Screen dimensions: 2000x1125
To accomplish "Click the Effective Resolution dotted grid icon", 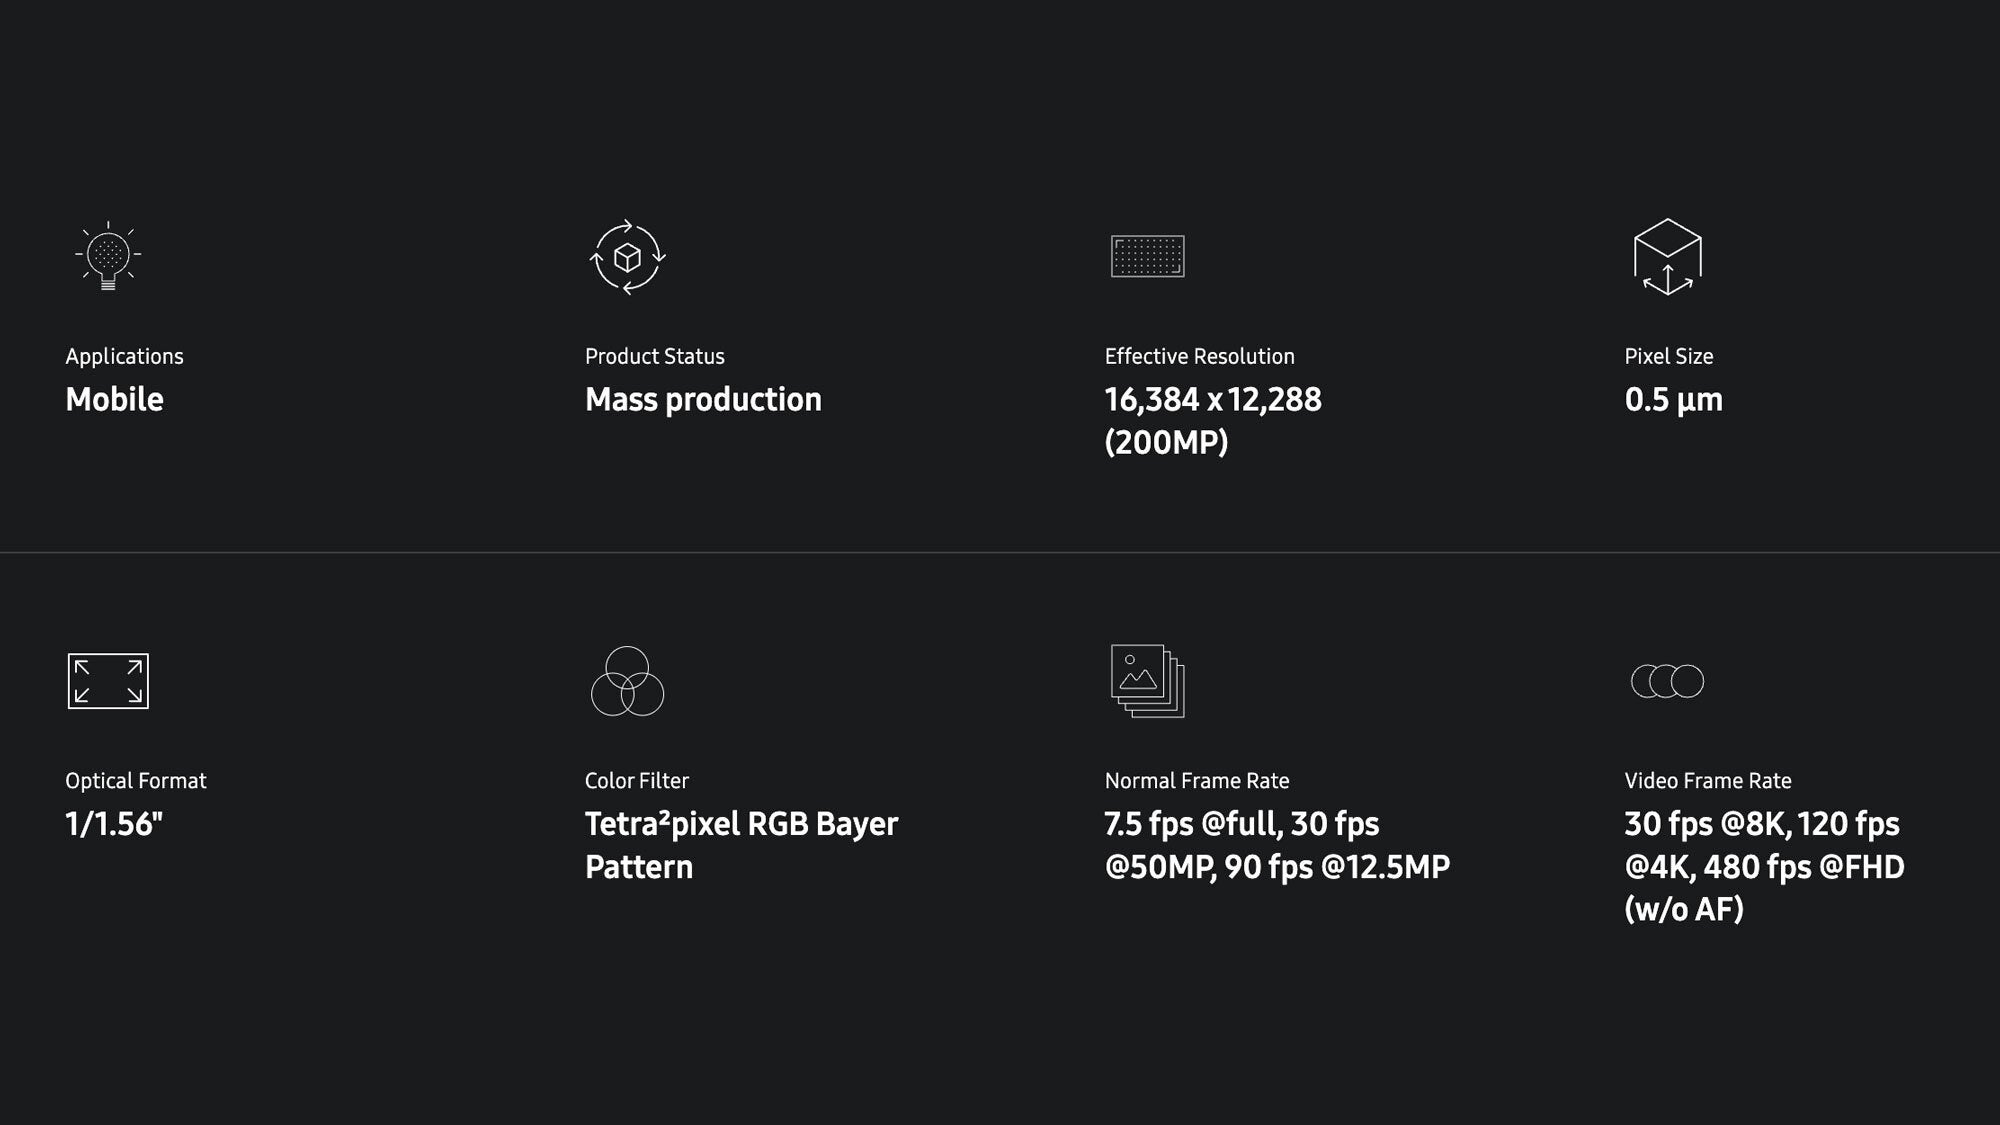I will pos(1147,256).
